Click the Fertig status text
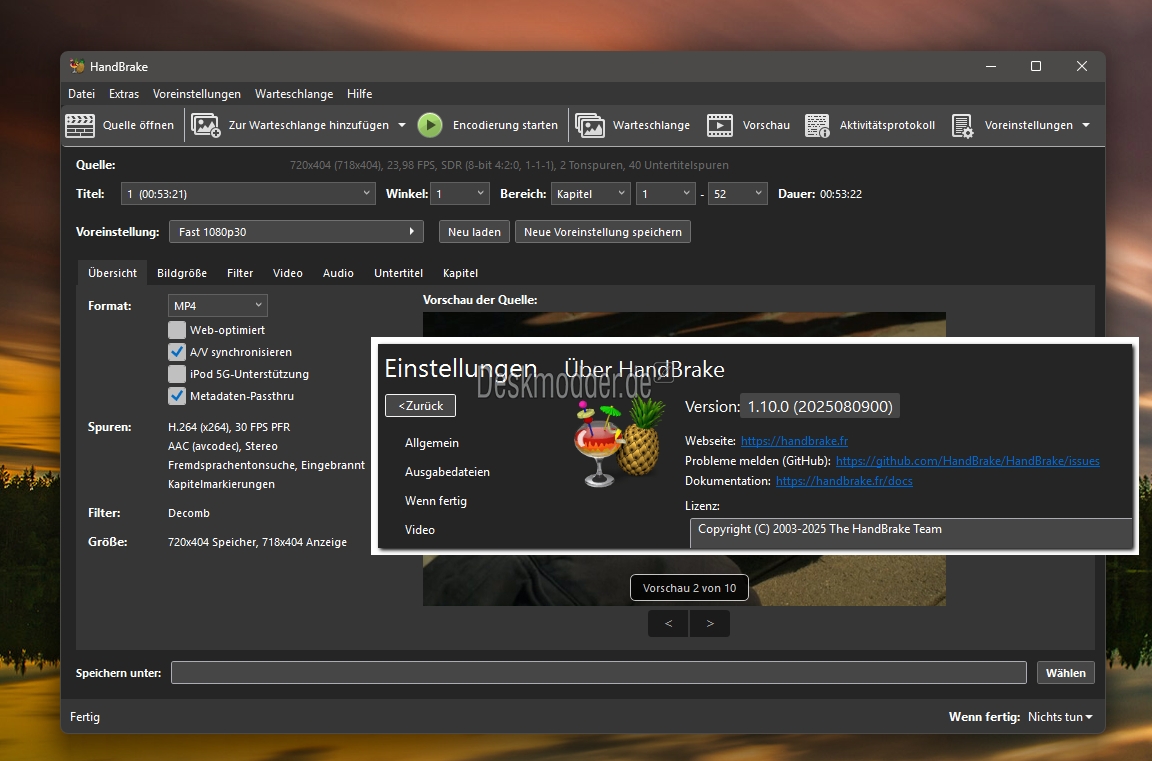The width and height of the screenshot is (1152, 761). click(85, 717)
